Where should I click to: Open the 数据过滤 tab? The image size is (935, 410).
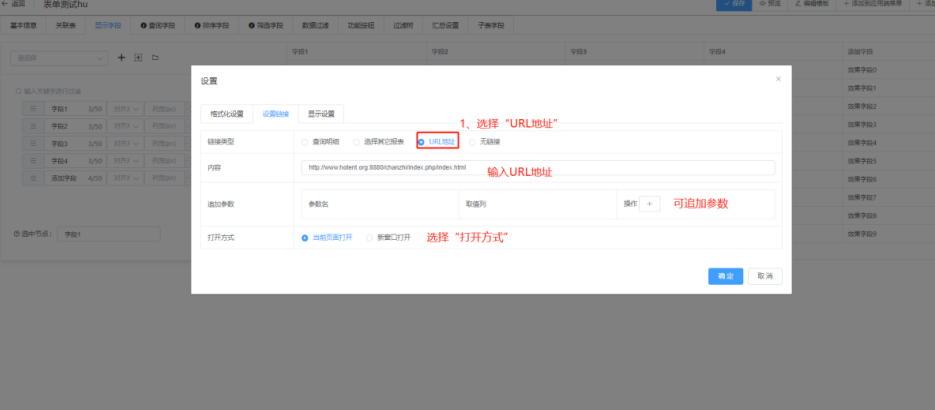(x=315, y=26)
